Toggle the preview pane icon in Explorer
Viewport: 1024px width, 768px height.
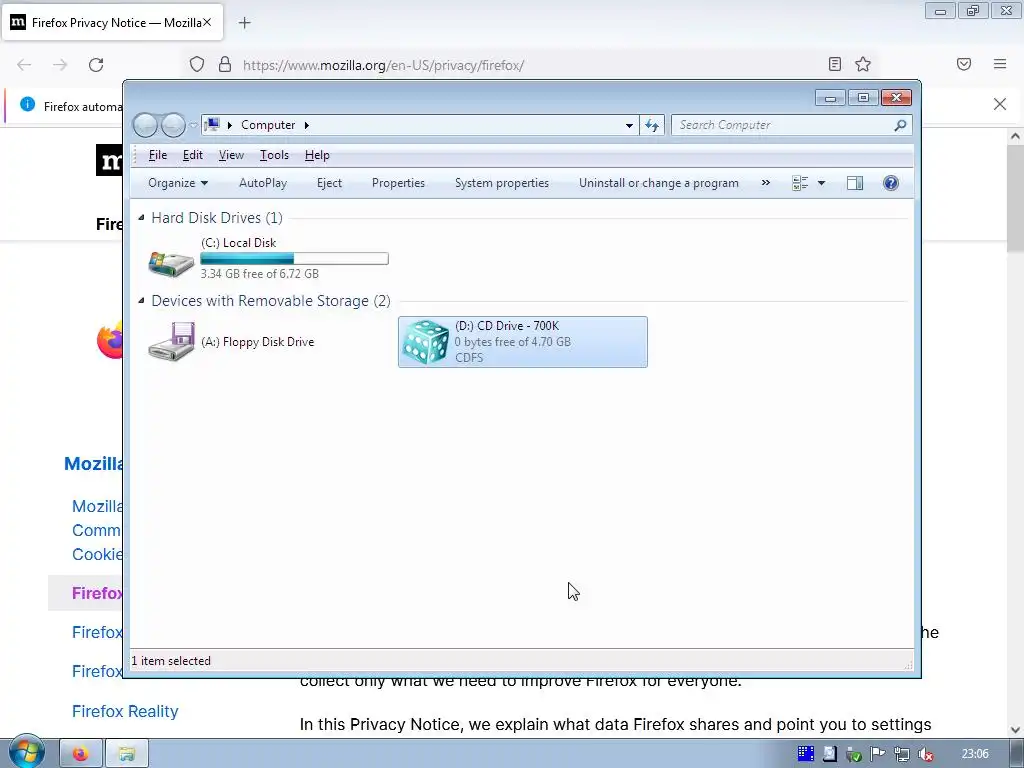point(855,183)
